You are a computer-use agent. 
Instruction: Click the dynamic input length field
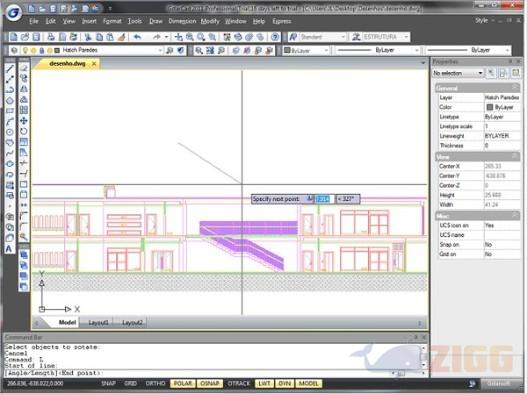[x=323, y=199]
